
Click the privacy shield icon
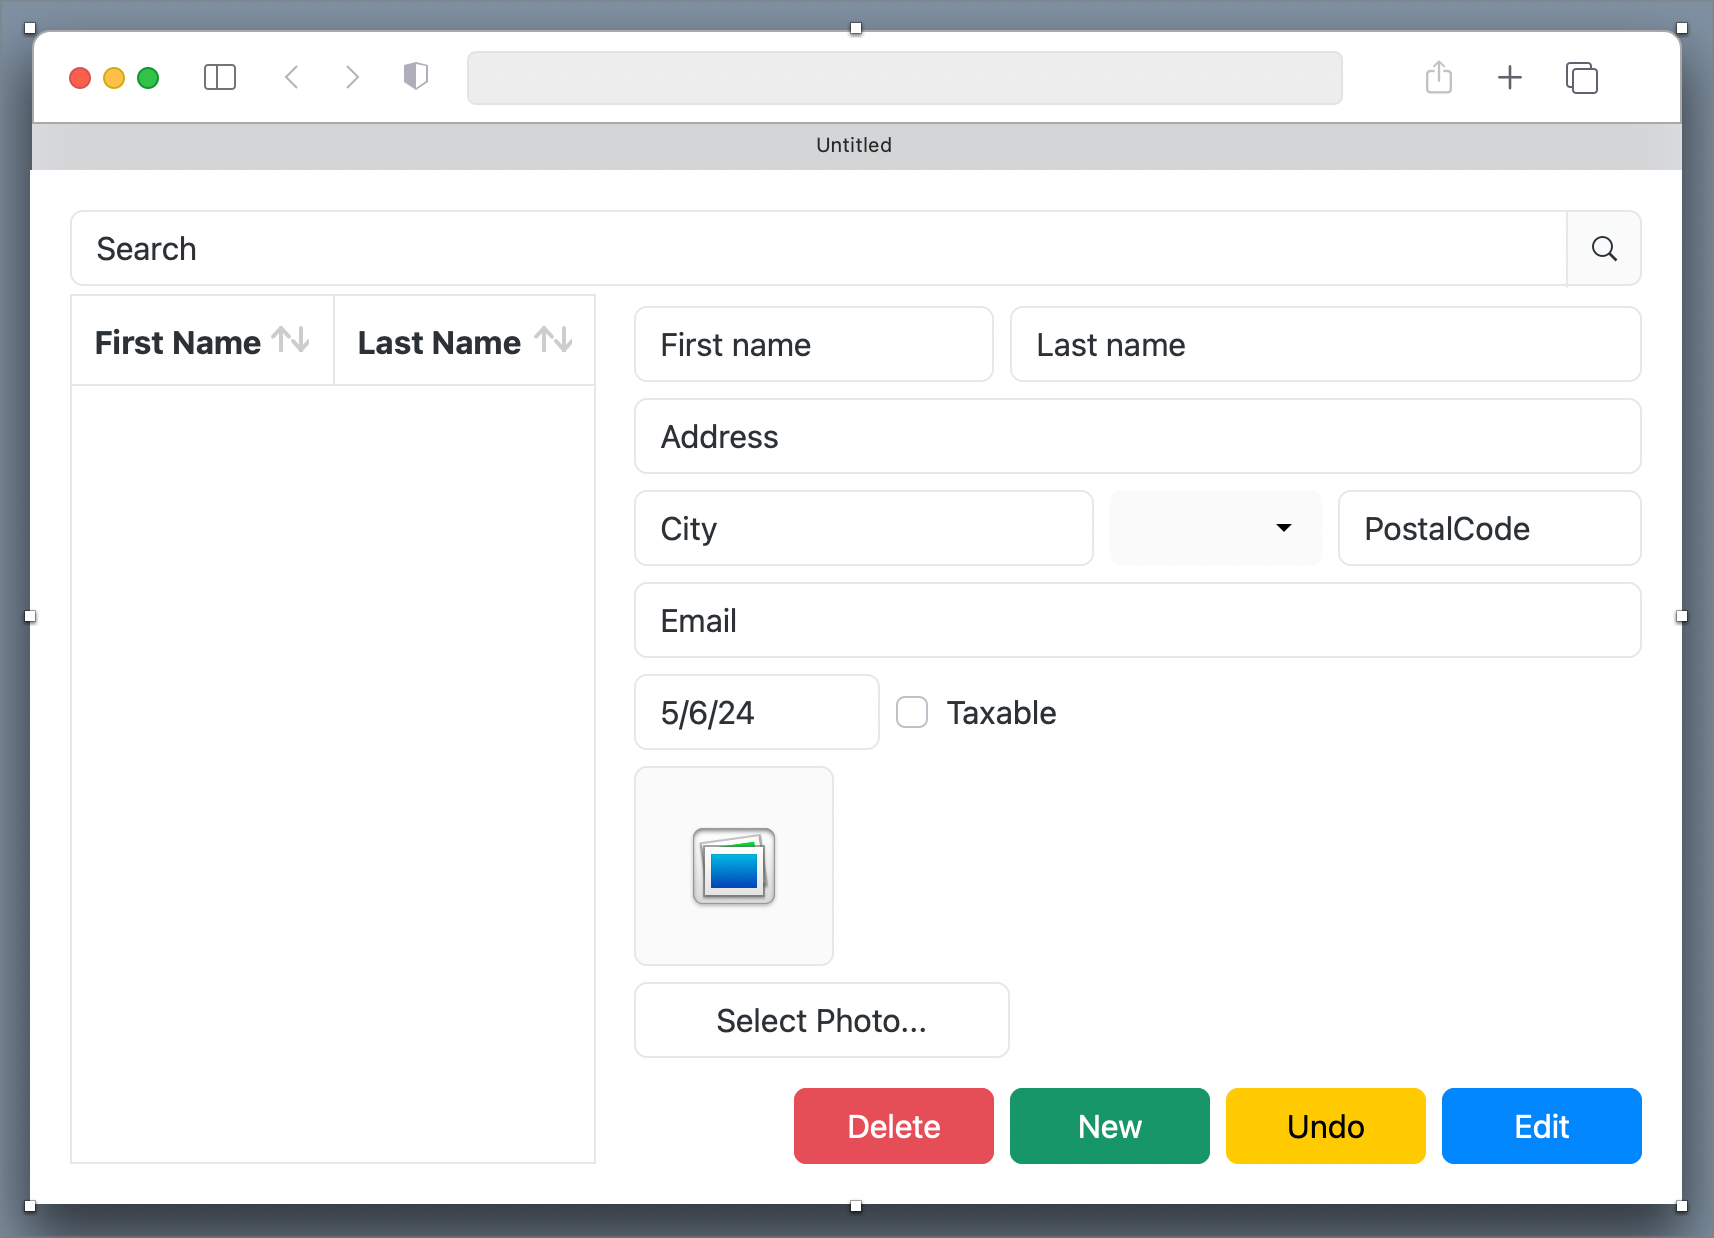point(416,76)
